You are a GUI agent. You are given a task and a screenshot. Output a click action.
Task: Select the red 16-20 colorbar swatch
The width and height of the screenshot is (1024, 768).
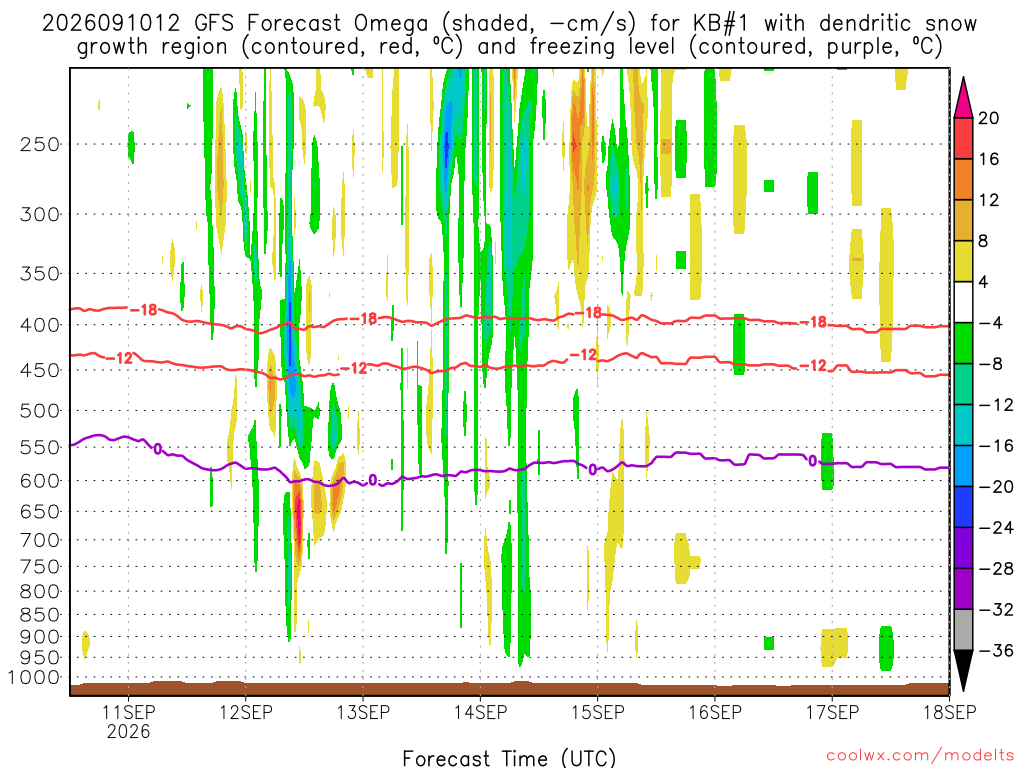click(x=963, y=138)
